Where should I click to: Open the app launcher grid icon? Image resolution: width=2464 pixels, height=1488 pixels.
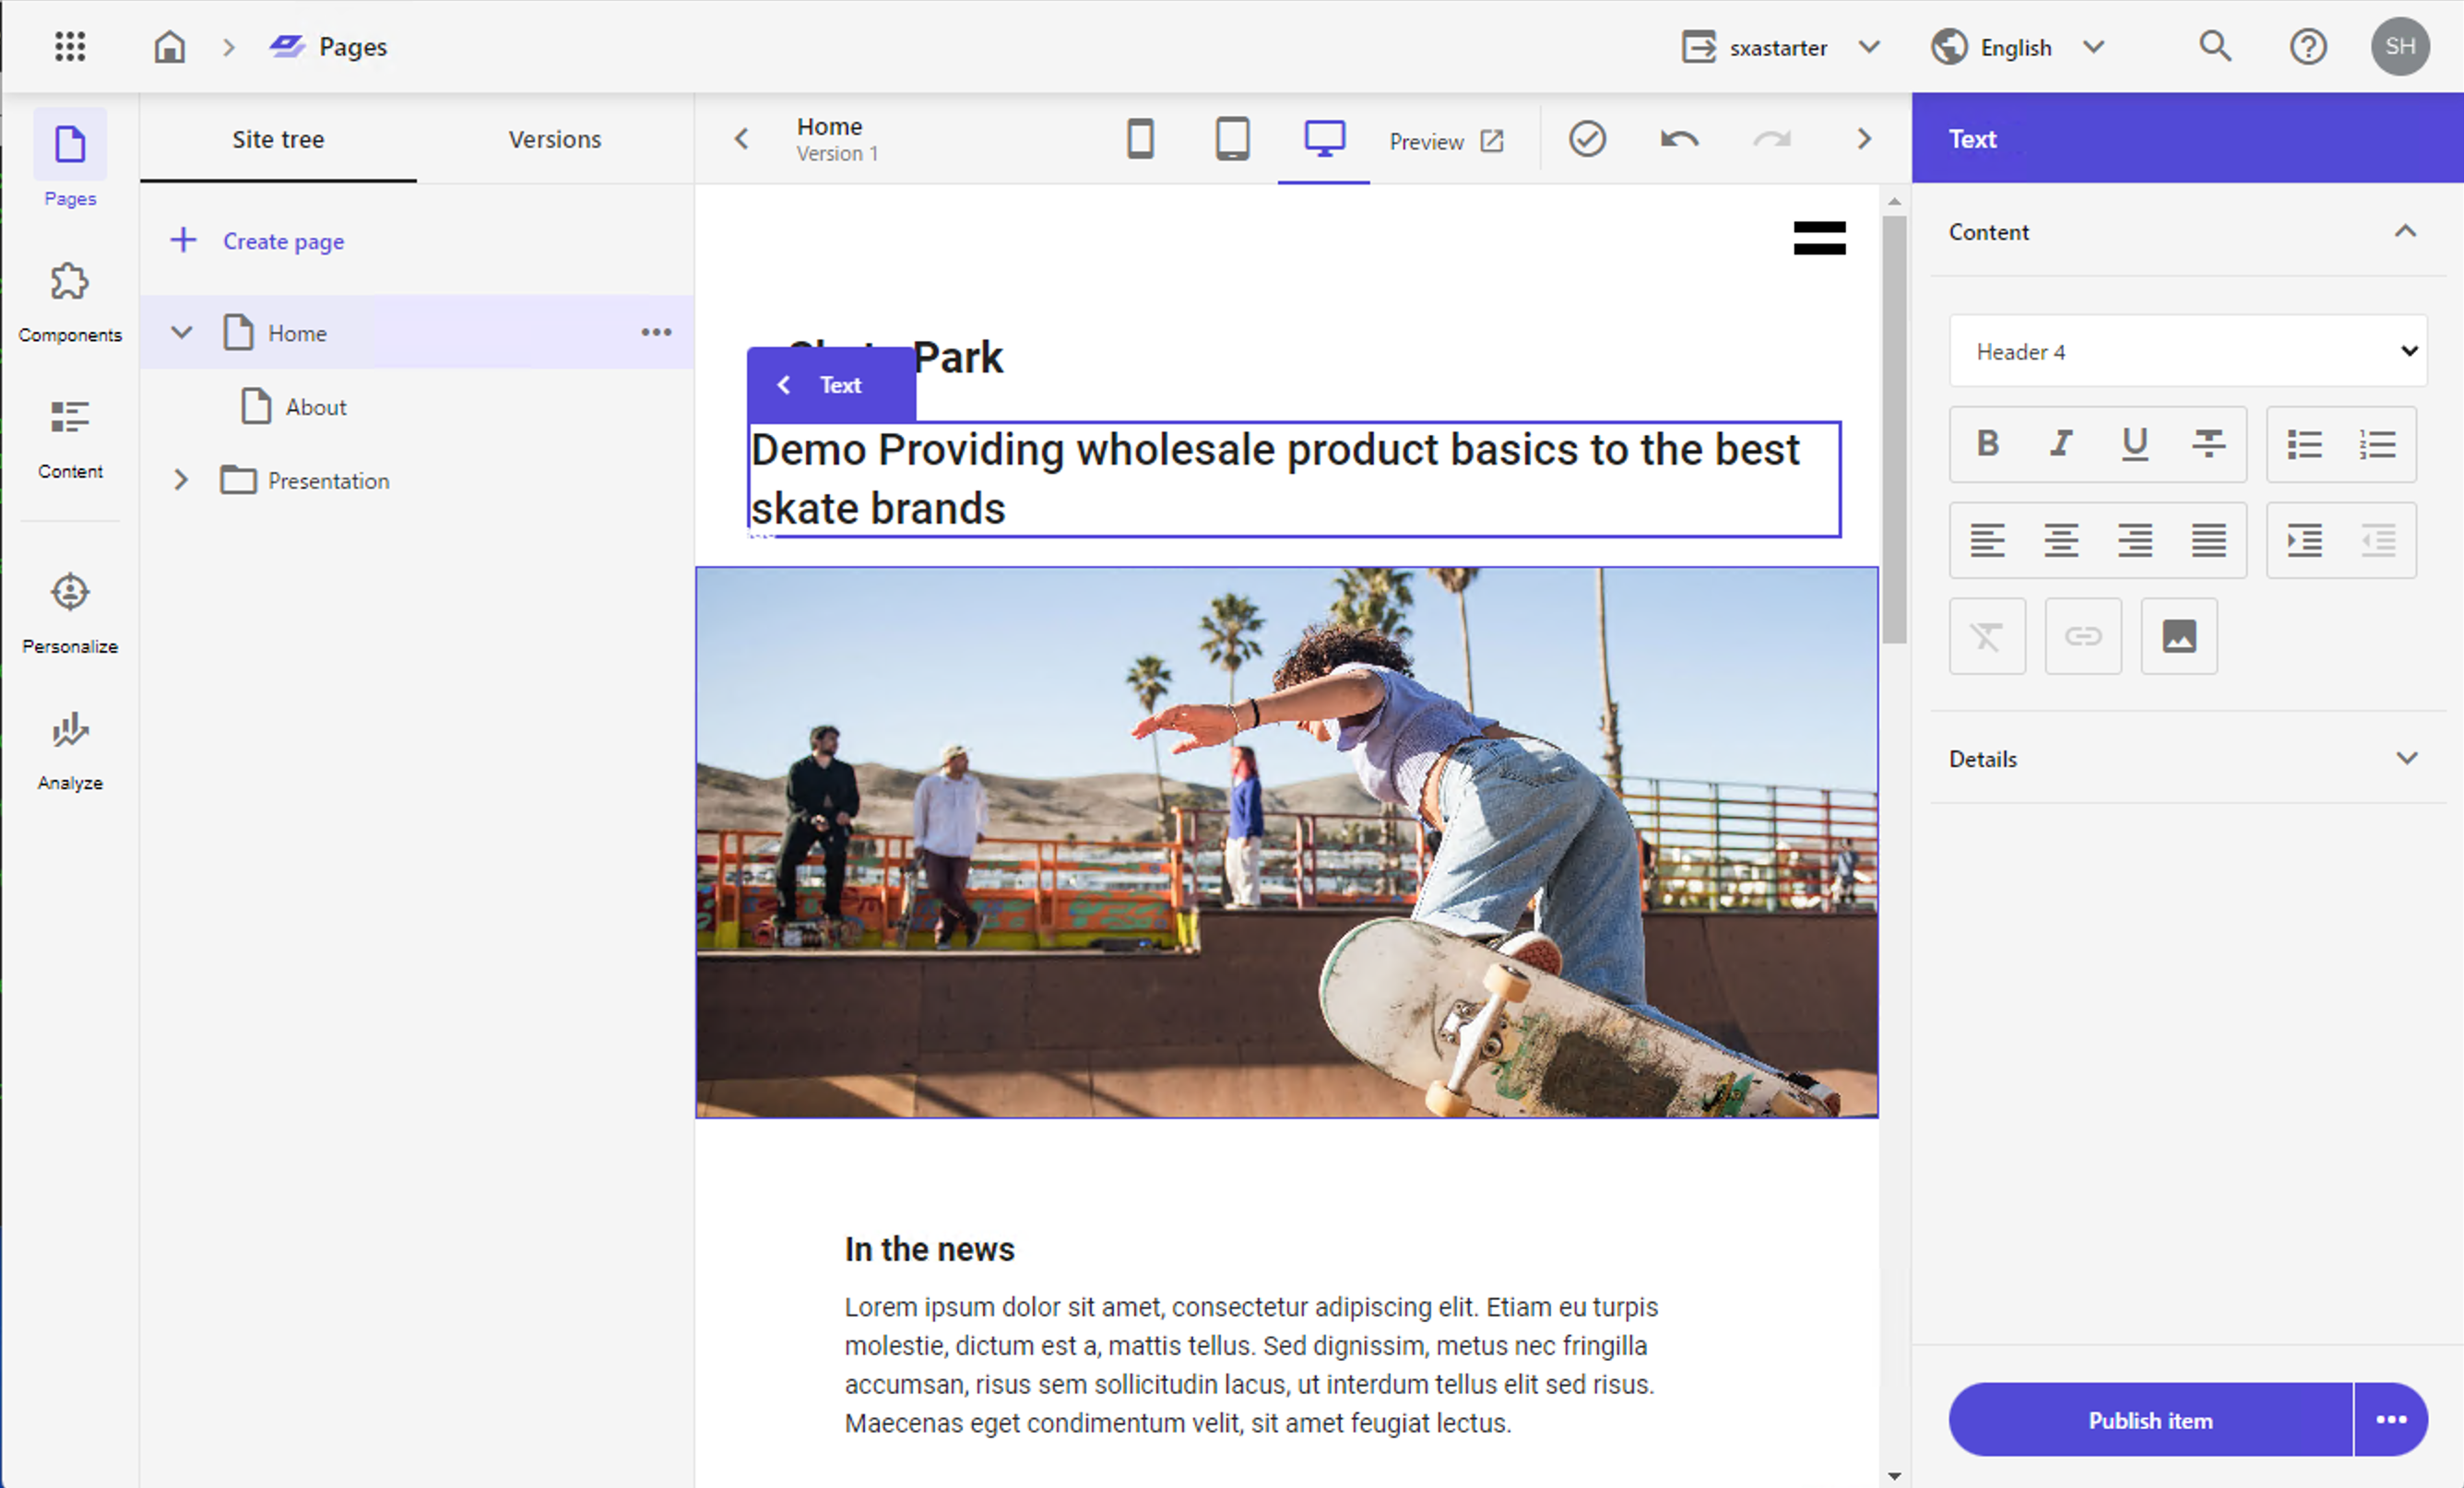pyautogui.click(x=70, y=46)
